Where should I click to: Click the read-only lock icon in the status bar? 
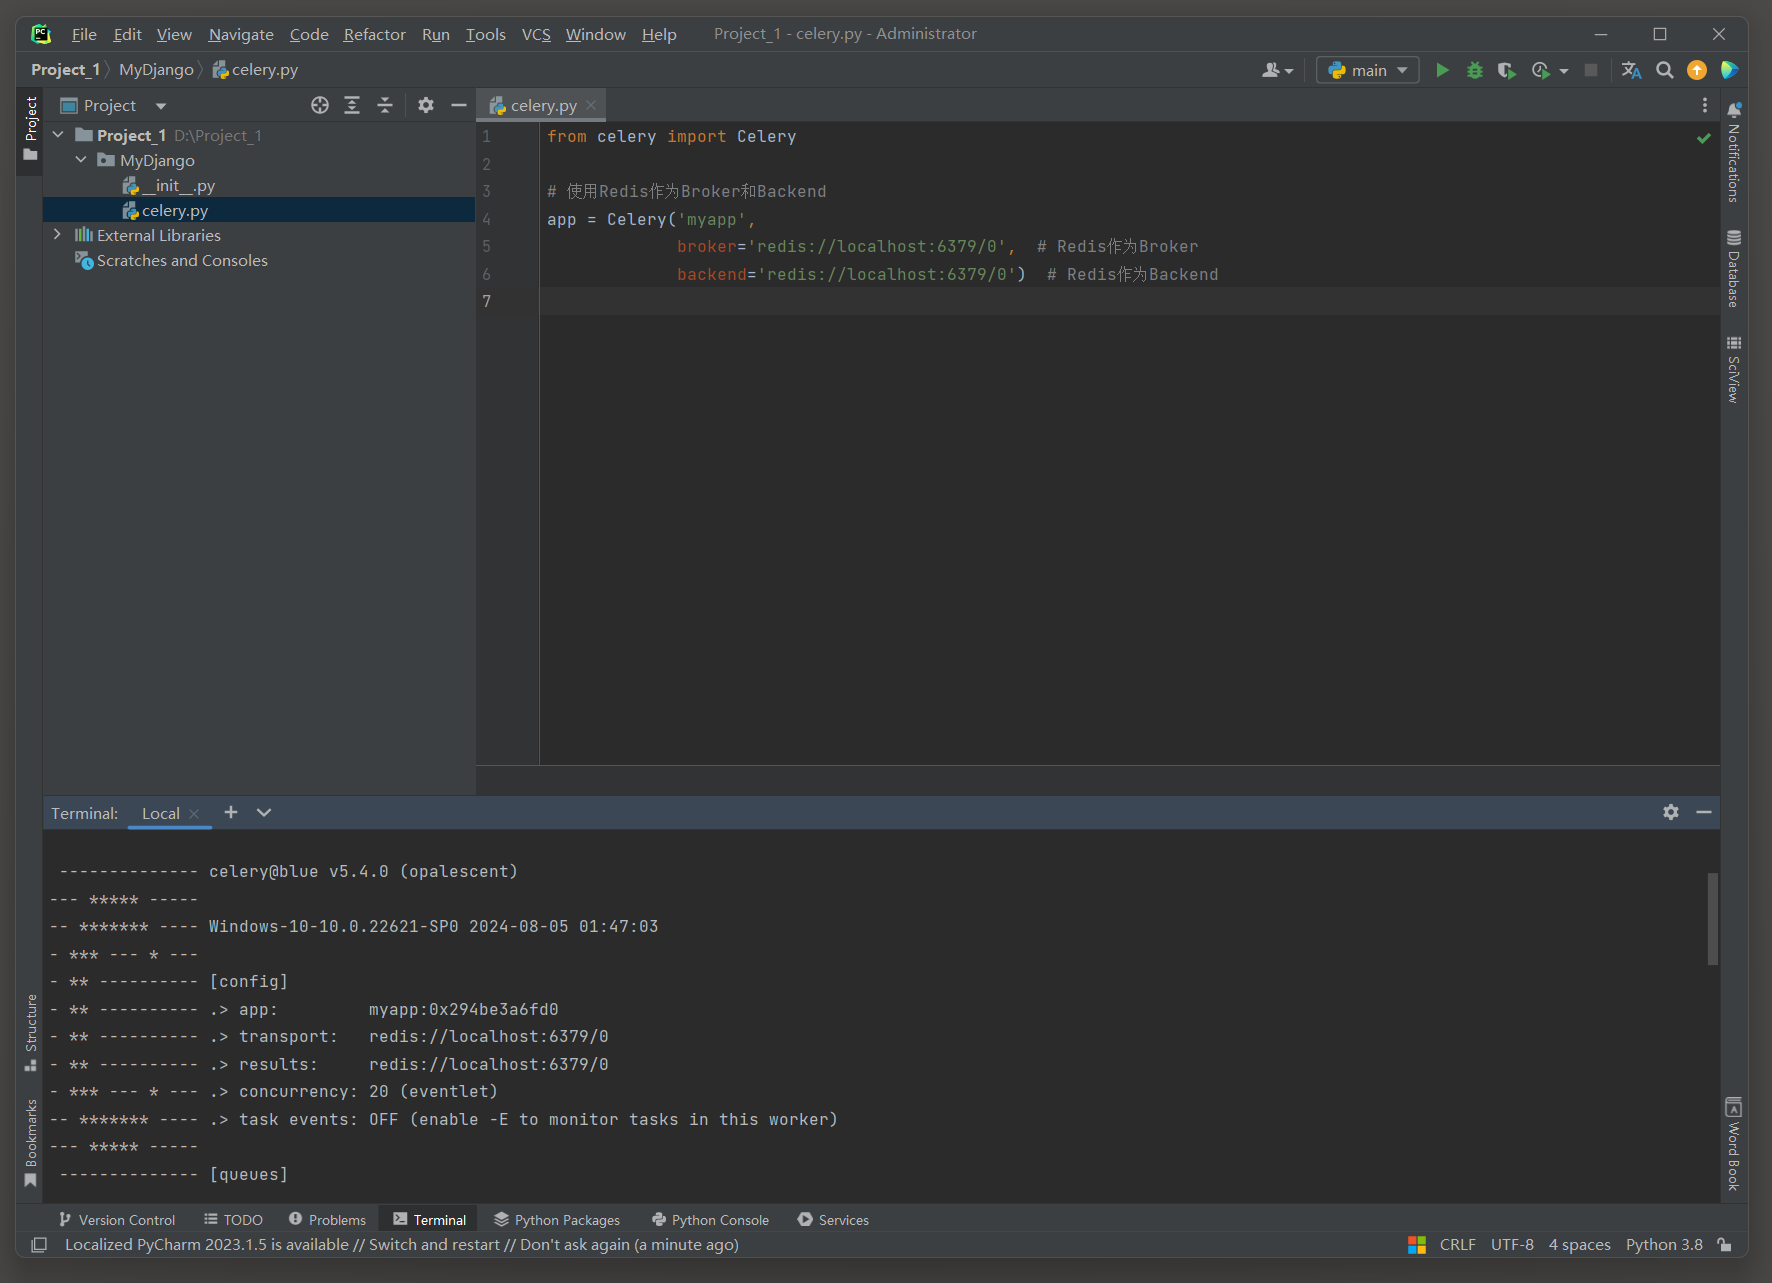(x=1725, y=1245)
